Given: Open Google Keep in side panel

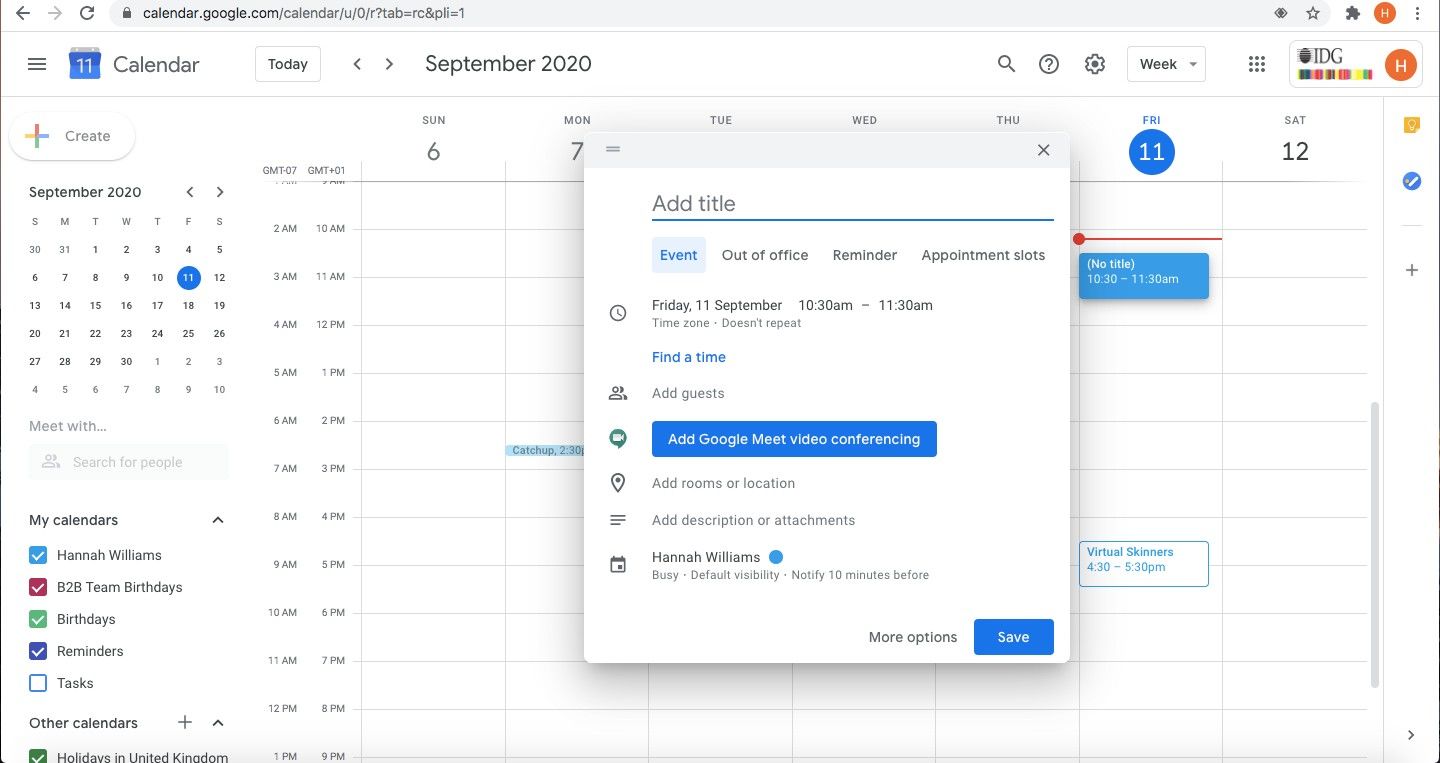Looking at the screenshot, I should point(1411,125).
